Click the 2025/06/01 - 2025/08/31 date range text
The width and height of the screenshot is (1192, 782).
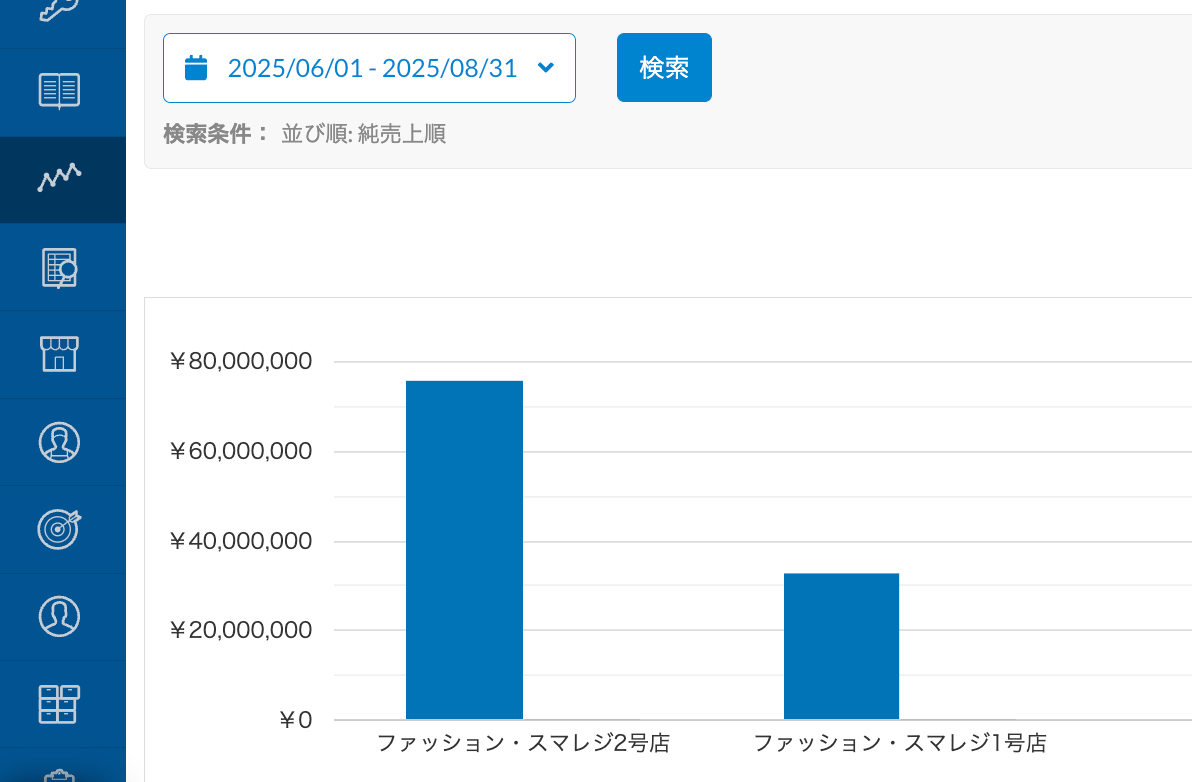coord(372,68)
